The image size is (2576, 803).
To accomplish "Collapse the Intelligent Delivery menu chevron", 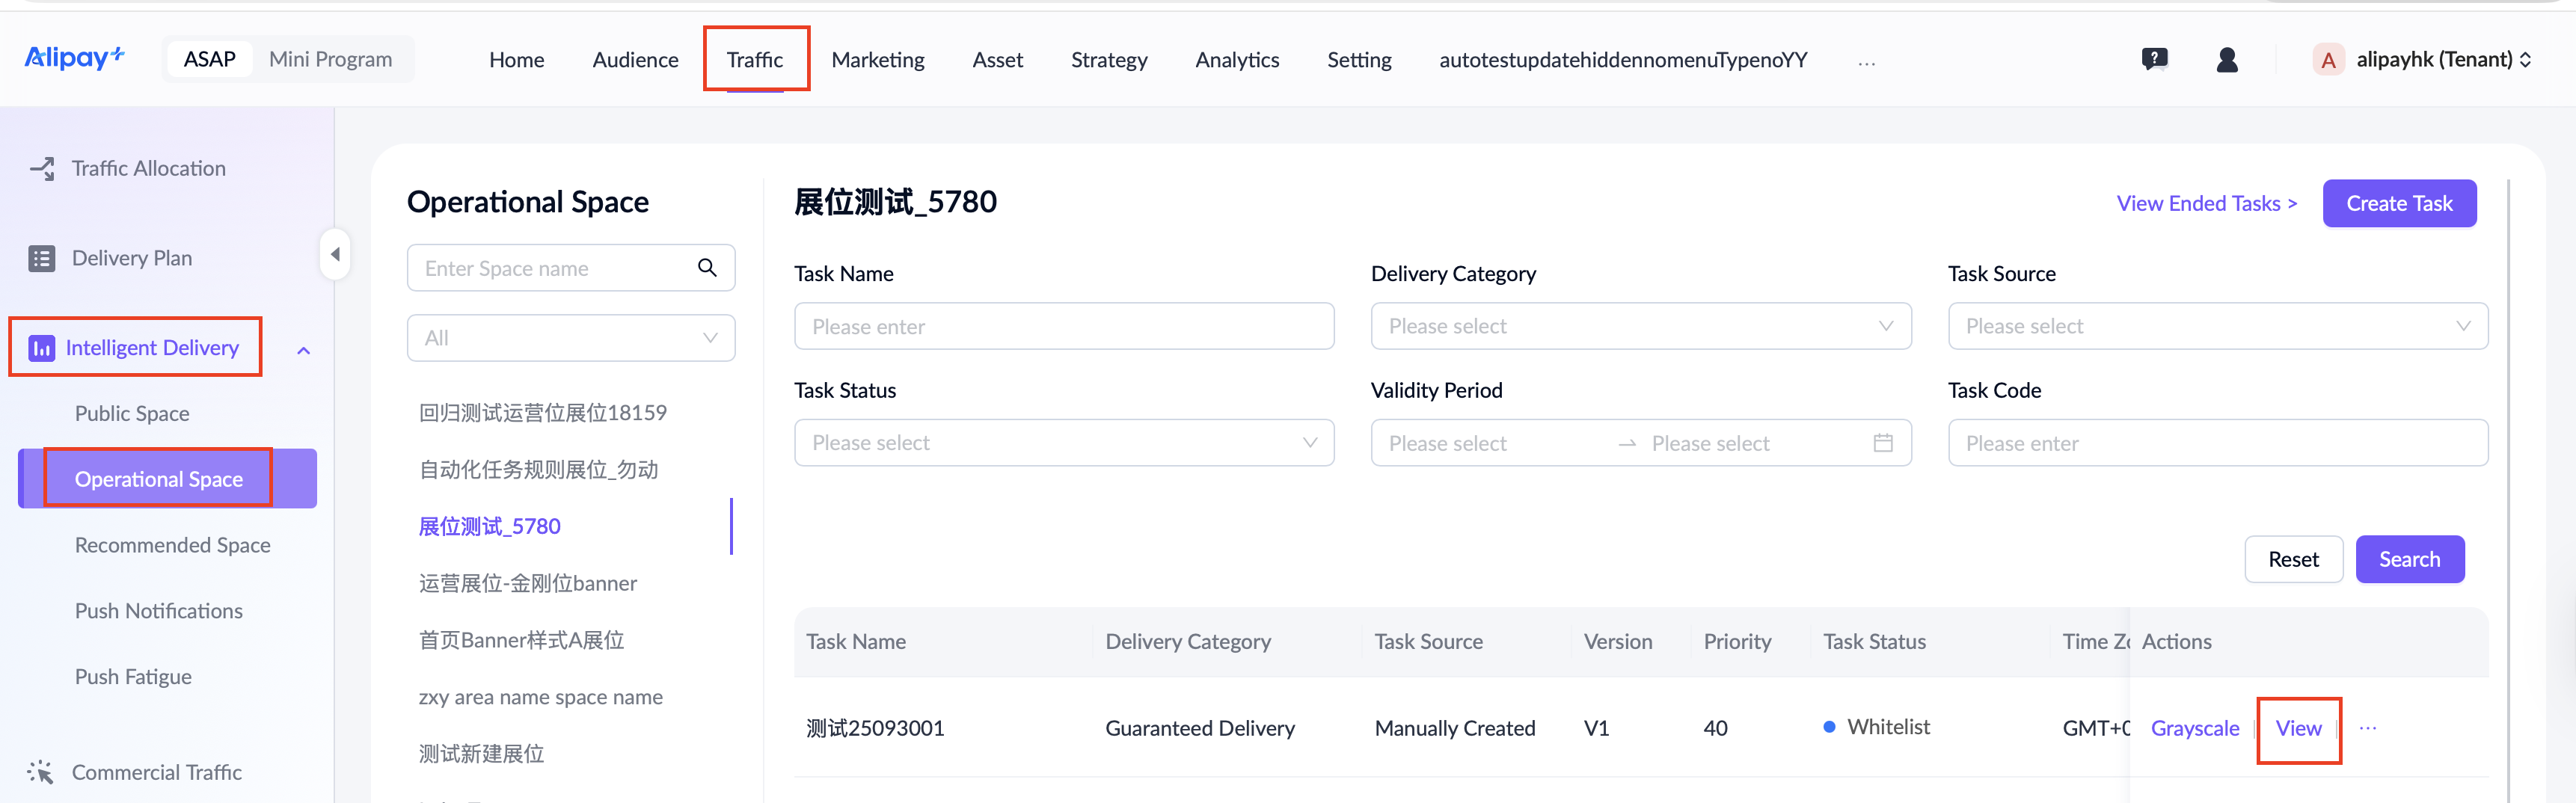I will coord(304,350).
